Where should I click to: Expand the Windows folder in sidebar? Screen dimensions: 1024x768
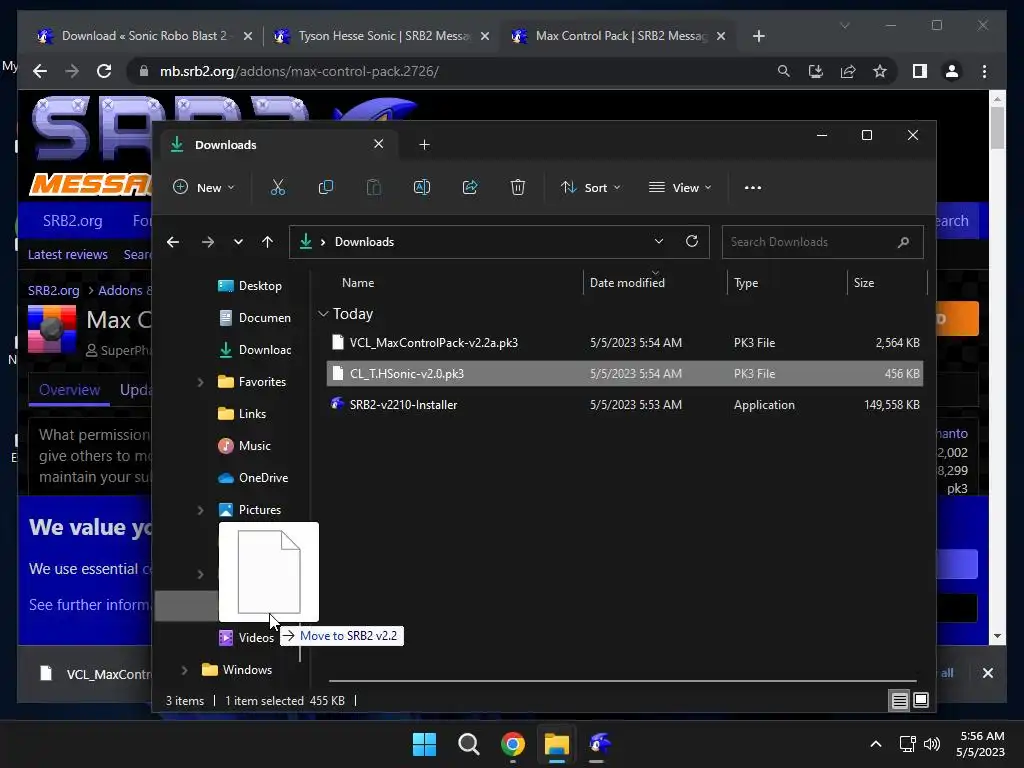tap(184, 670)
